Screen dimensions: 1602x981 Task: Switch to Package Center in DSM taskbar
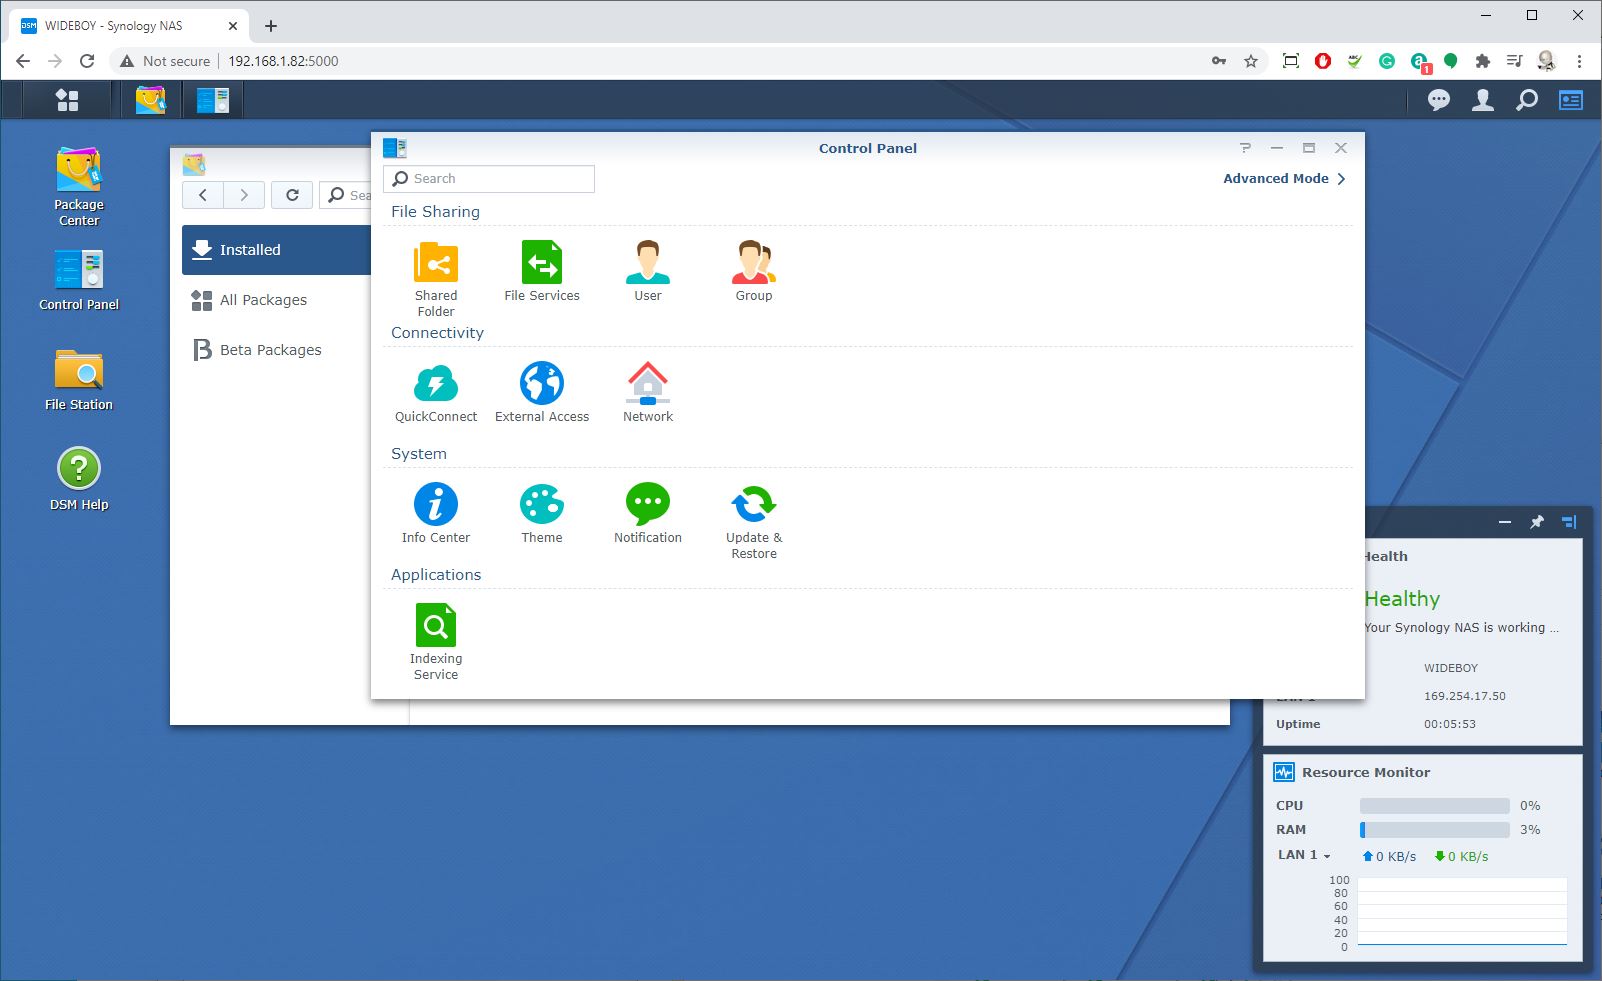151,100
